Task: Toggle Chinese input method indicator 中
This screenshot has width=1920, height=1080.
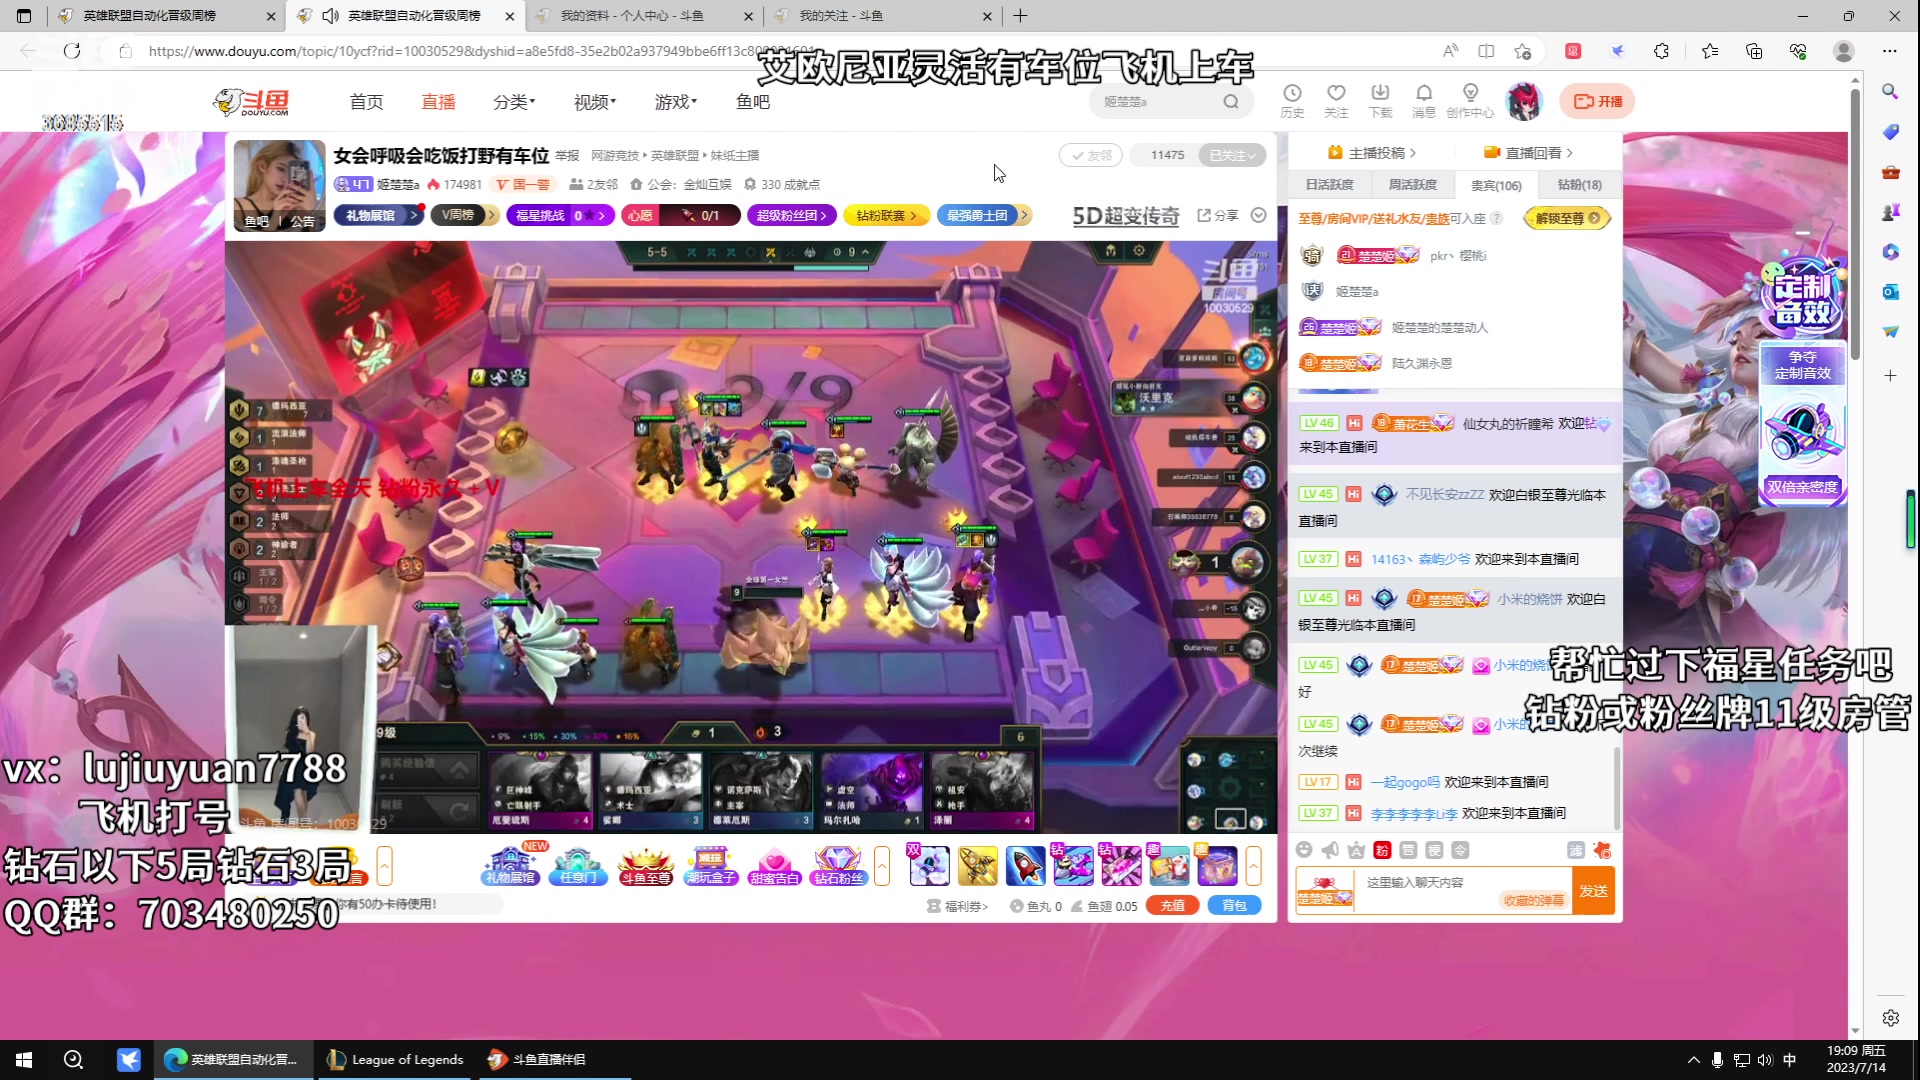Action: (x=1790, y=1059)
